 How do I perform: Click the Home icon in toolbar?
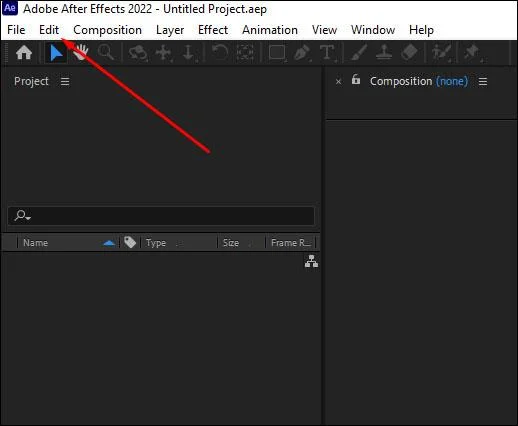click(24, 53)
